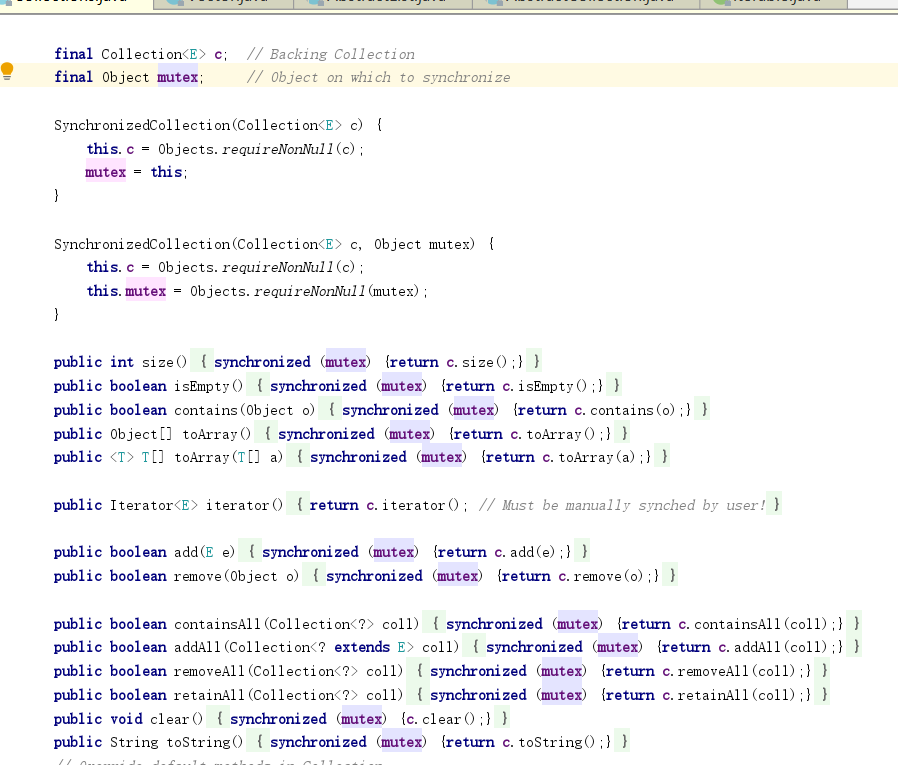Image resolution: width=898 pixels, height=765 pixels.
Task: Click the 'toArray(T[] a)' method signature
Action: pos(229,458)
